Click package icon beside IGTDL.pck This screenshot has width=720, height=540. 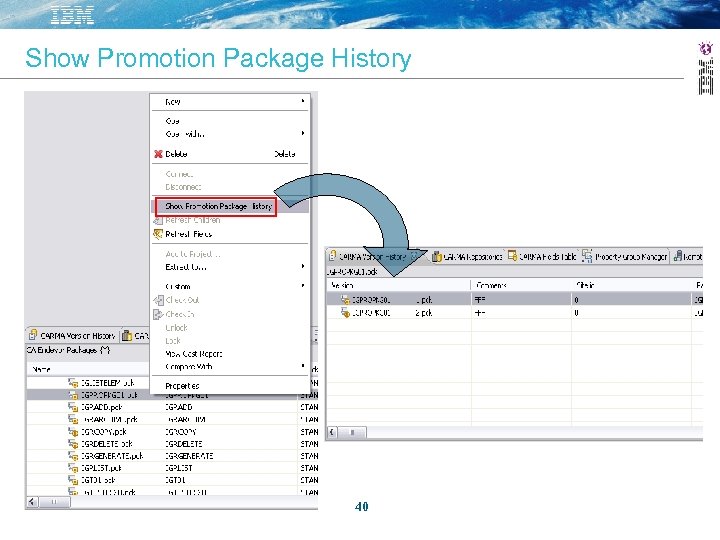tap(73, 480)
